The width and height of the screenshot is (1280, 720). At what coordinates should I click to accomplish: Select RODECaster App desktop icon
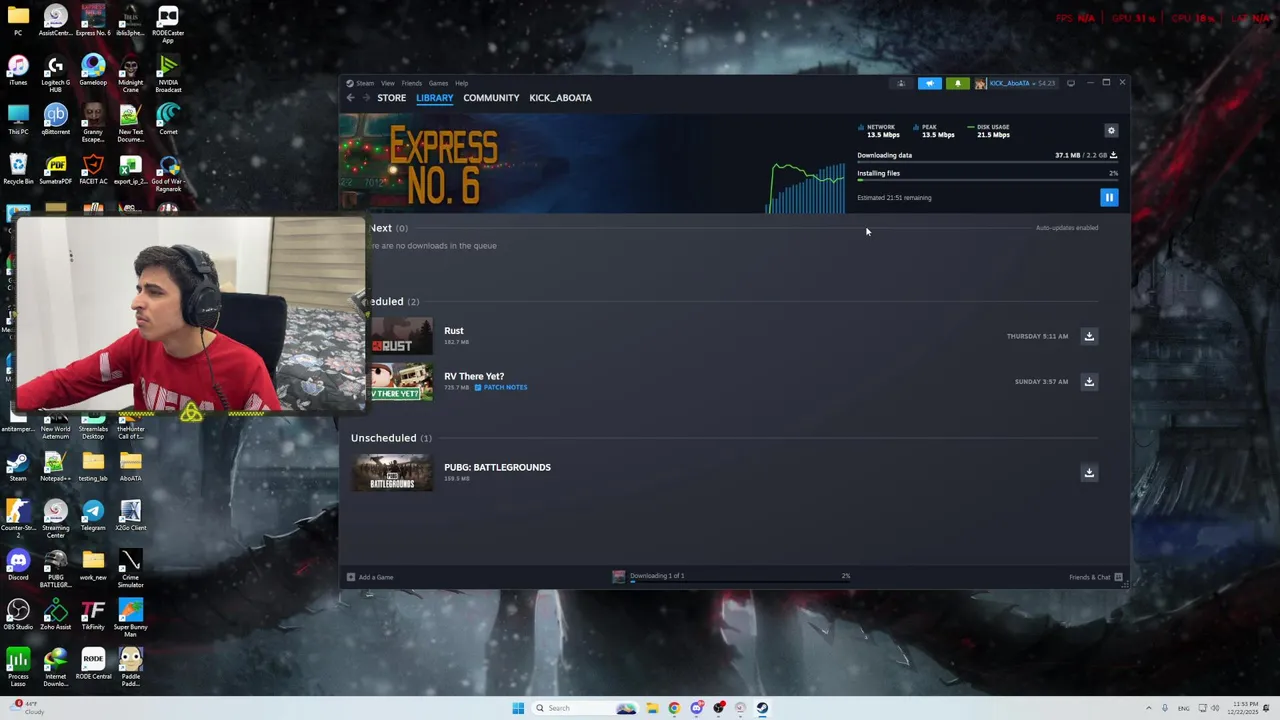pos(168,24)
